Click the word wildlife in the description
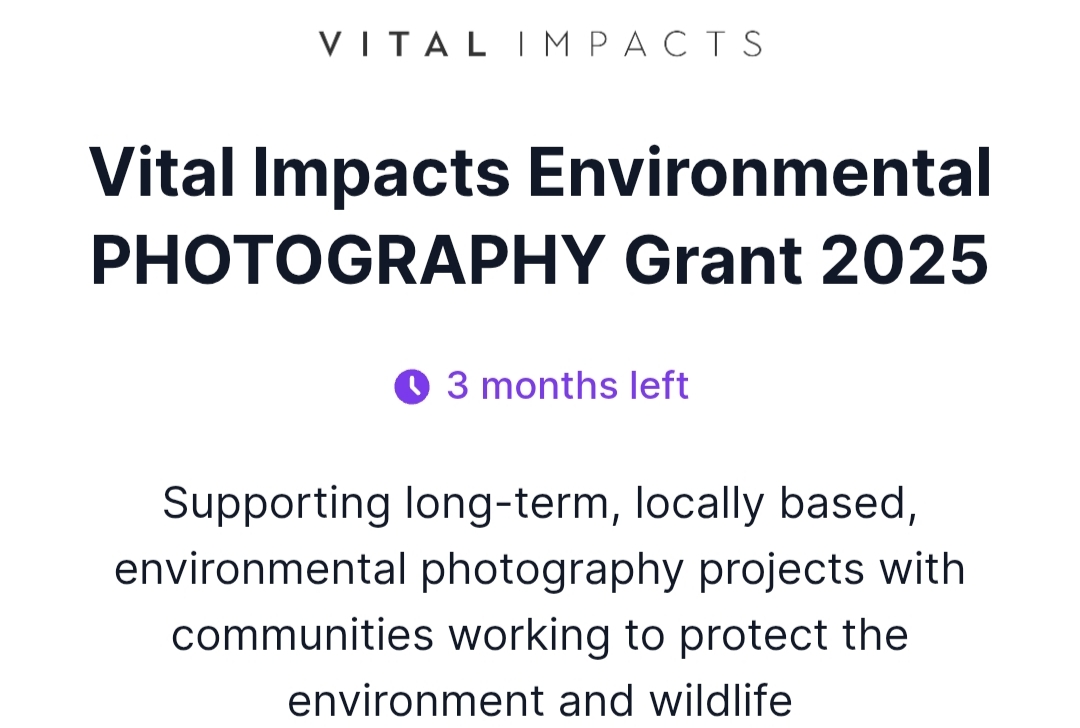1080x728 pixels. coord(720,700)
